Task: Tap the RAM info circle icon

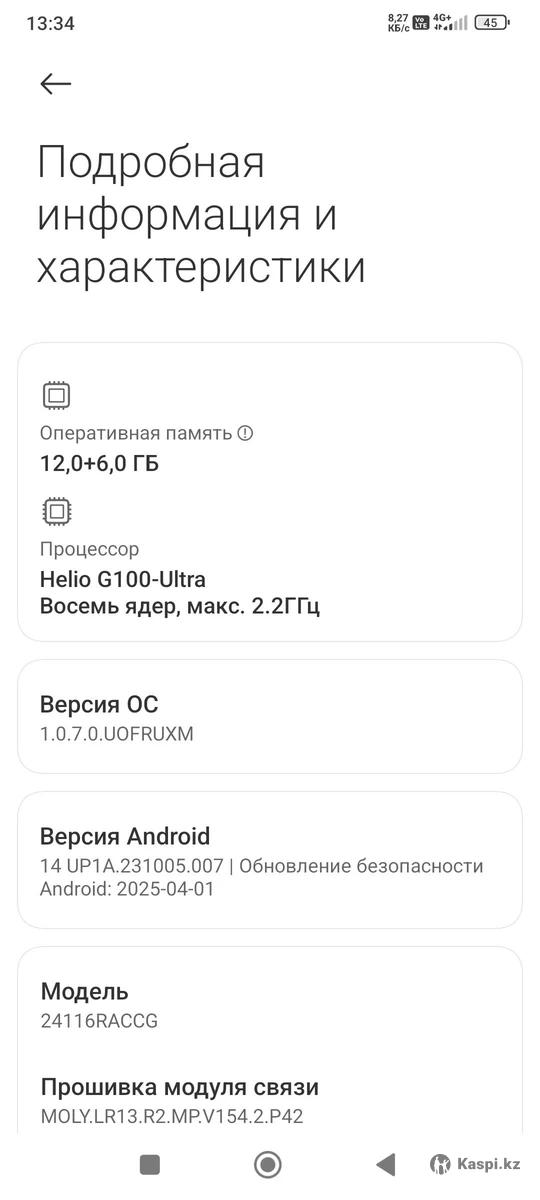Action: [245, 433]
